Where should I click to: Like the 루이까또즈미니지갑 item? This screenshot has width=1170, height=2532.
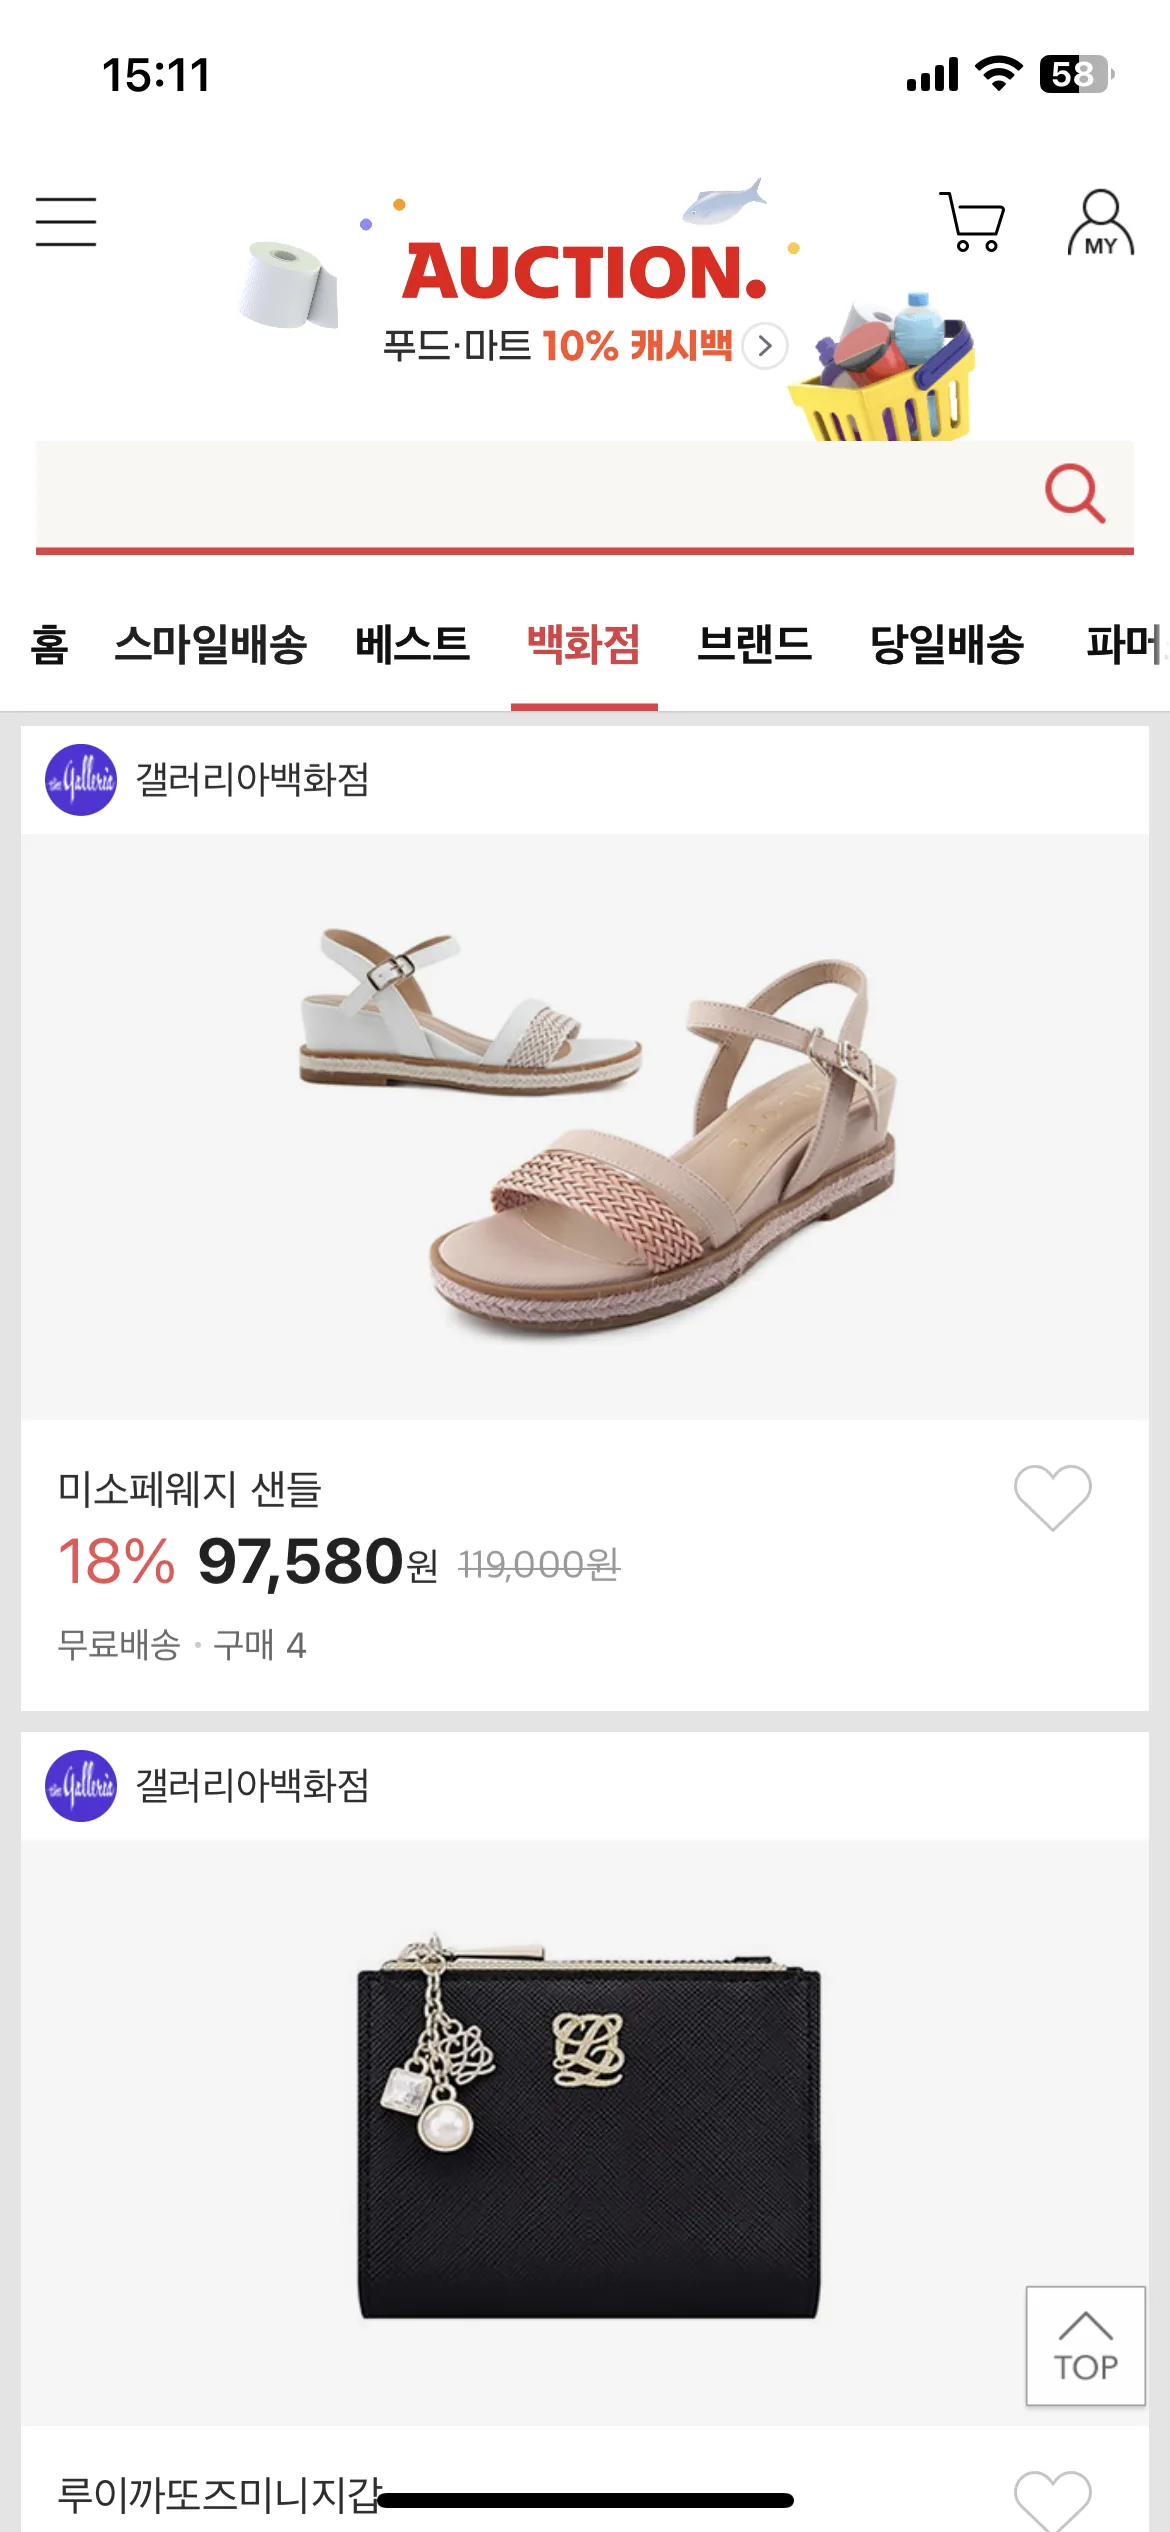[1052, 2500]
